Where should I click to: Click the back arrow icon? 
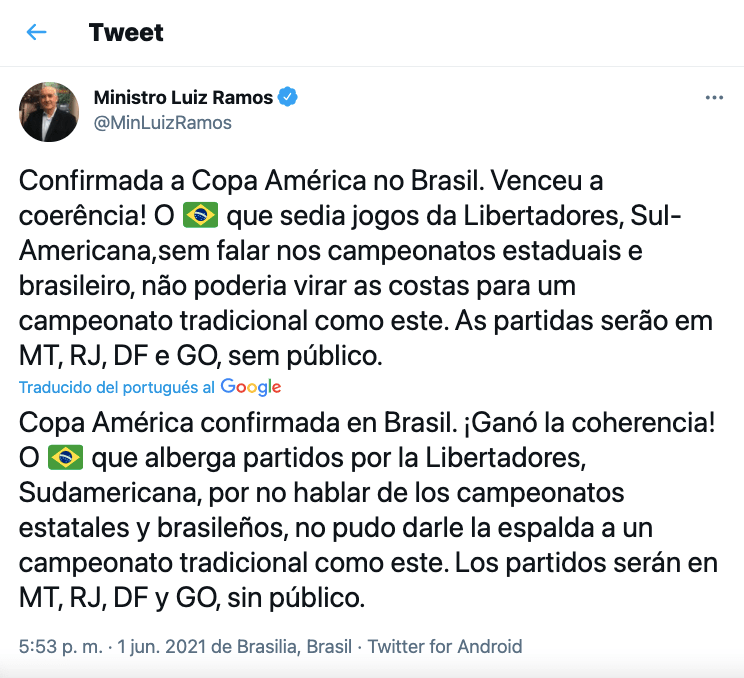click(x=37, y=32)
